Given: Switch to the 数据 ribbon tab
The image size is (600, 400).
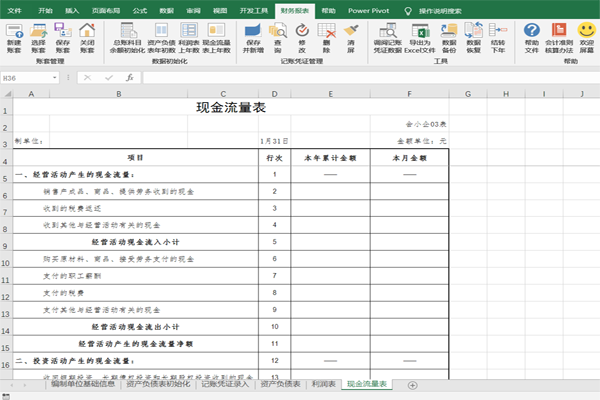Looking at the screenshot, I should click(x=166, y=11).
